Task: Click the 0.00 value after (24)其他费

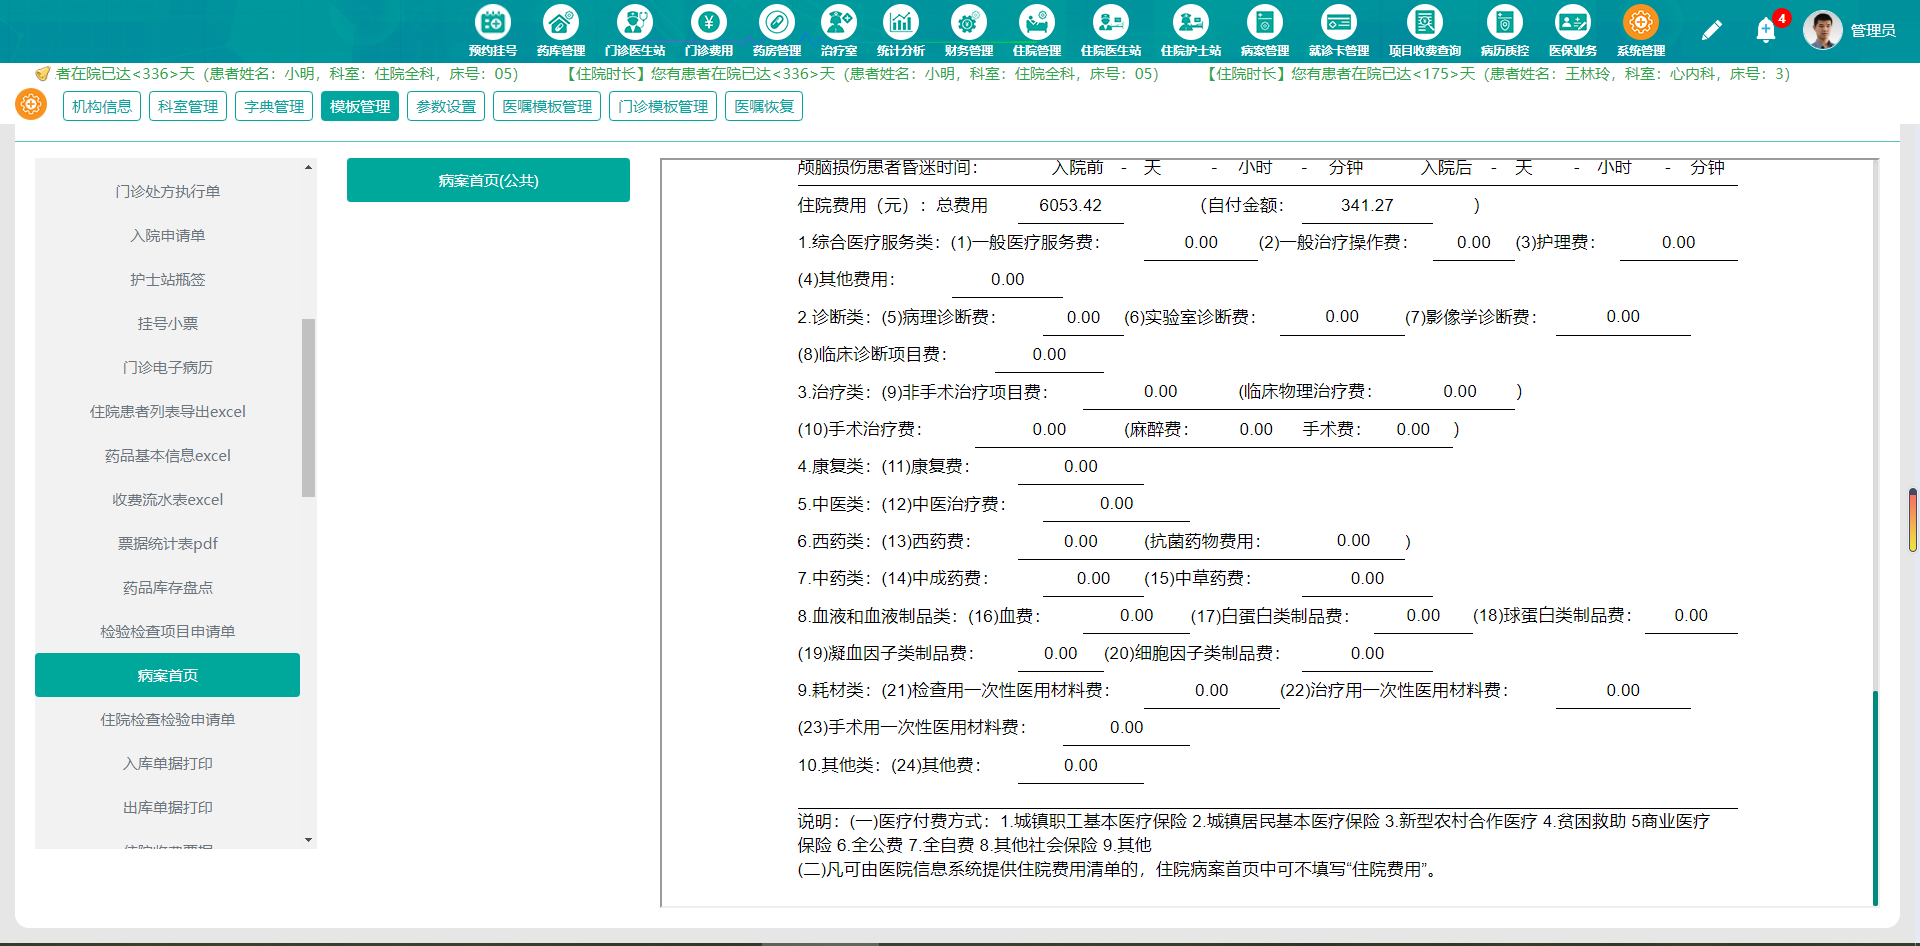Action: tap(1081, 766)
